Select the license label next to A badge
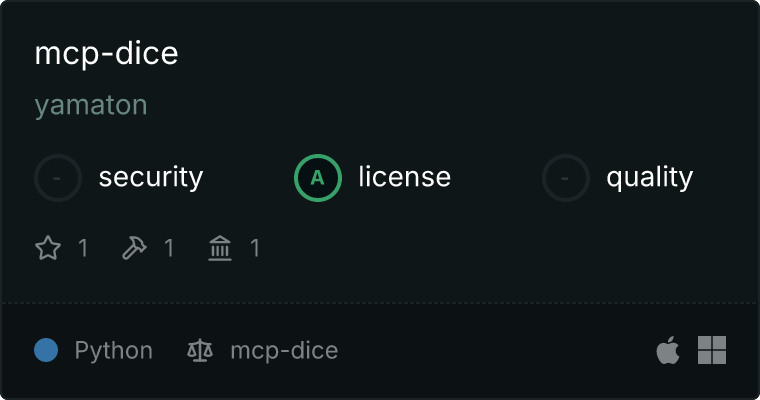Screen dimensions: 760x400 (404, 176)
